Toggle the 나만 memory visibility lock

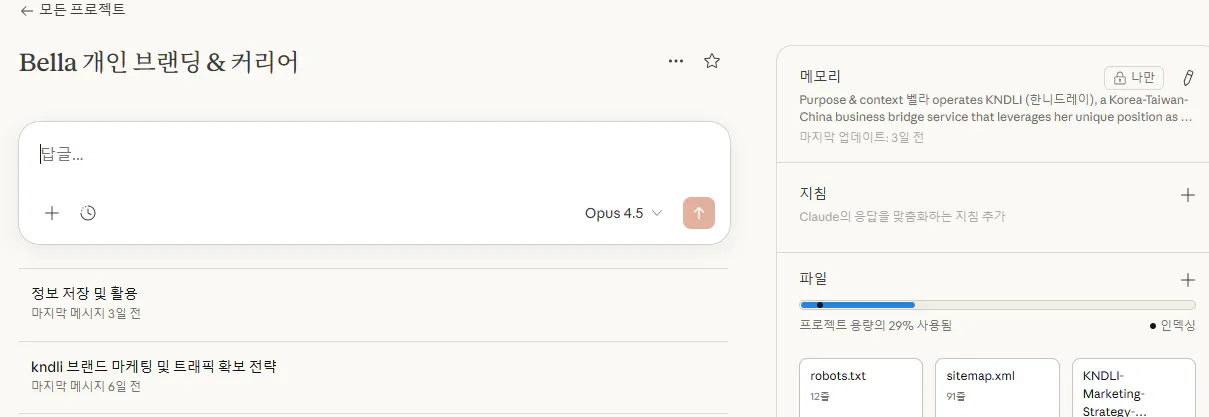pyautogui.click(x=1134, y=77)
